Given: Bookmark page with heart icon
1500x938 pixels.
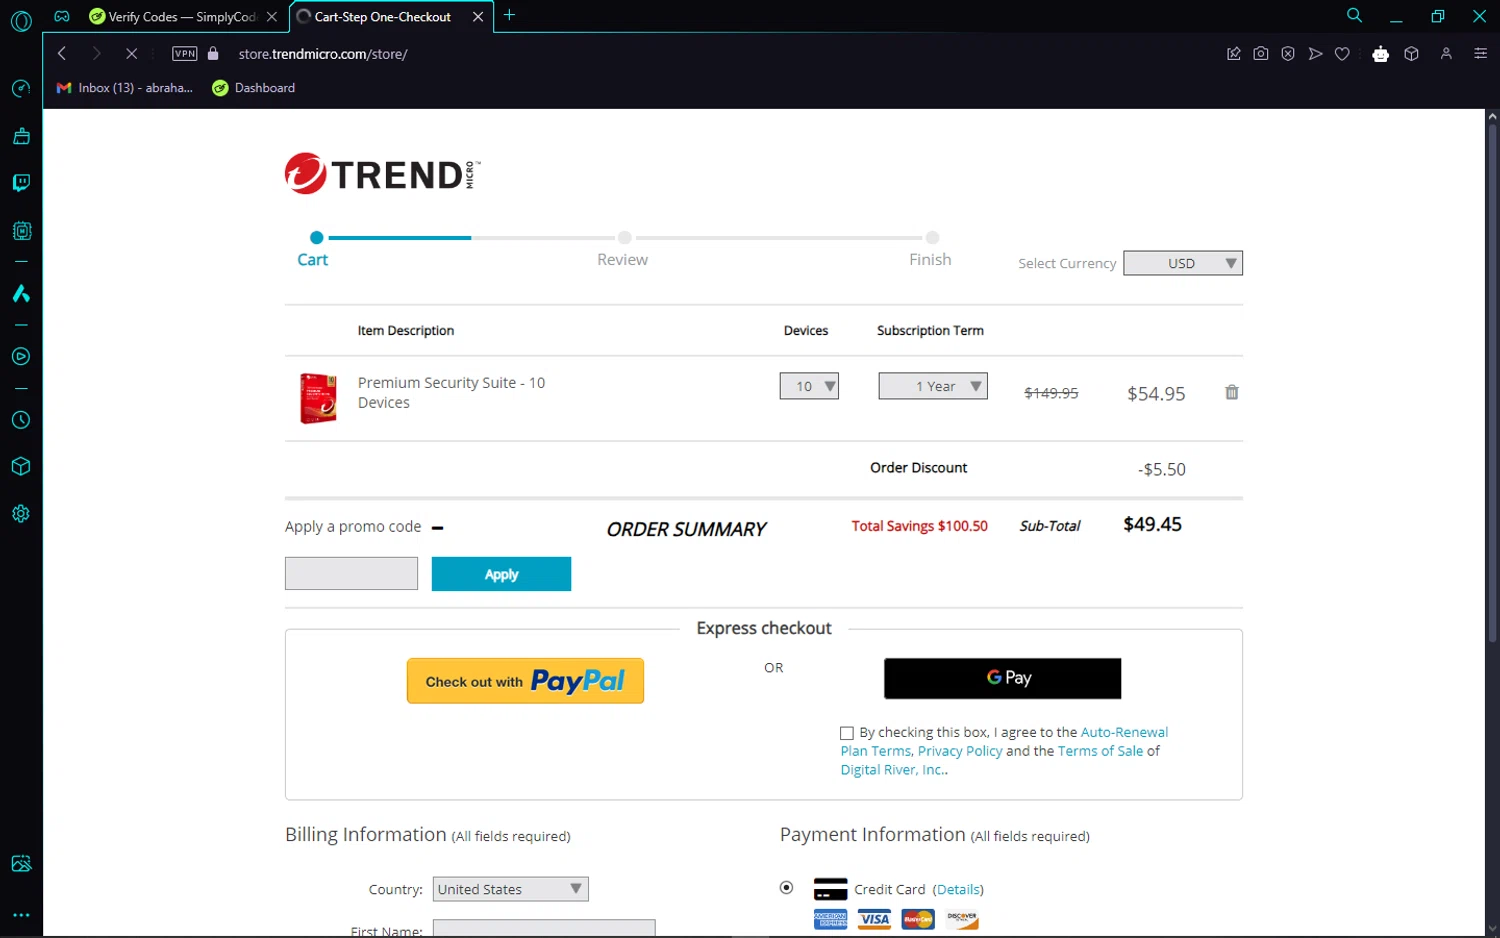Looking at the screenshot, I should (1342, 54).
